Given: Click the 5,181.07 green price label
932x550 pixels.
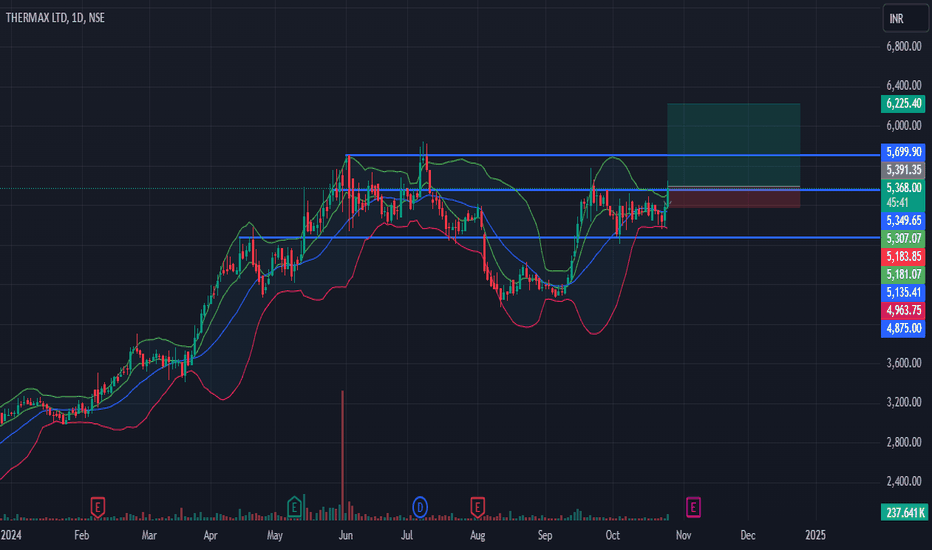Looking at the screenshot, I should tap(903, 275).
